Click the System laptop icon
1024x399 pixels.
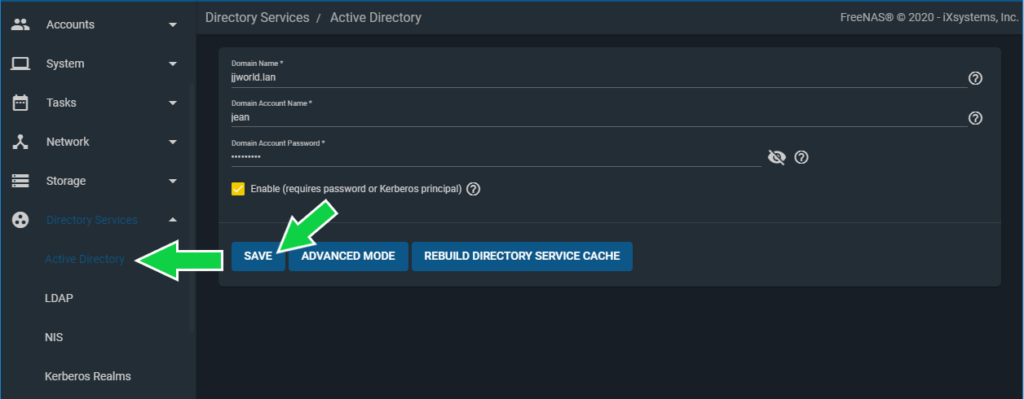tap(21, 64)
